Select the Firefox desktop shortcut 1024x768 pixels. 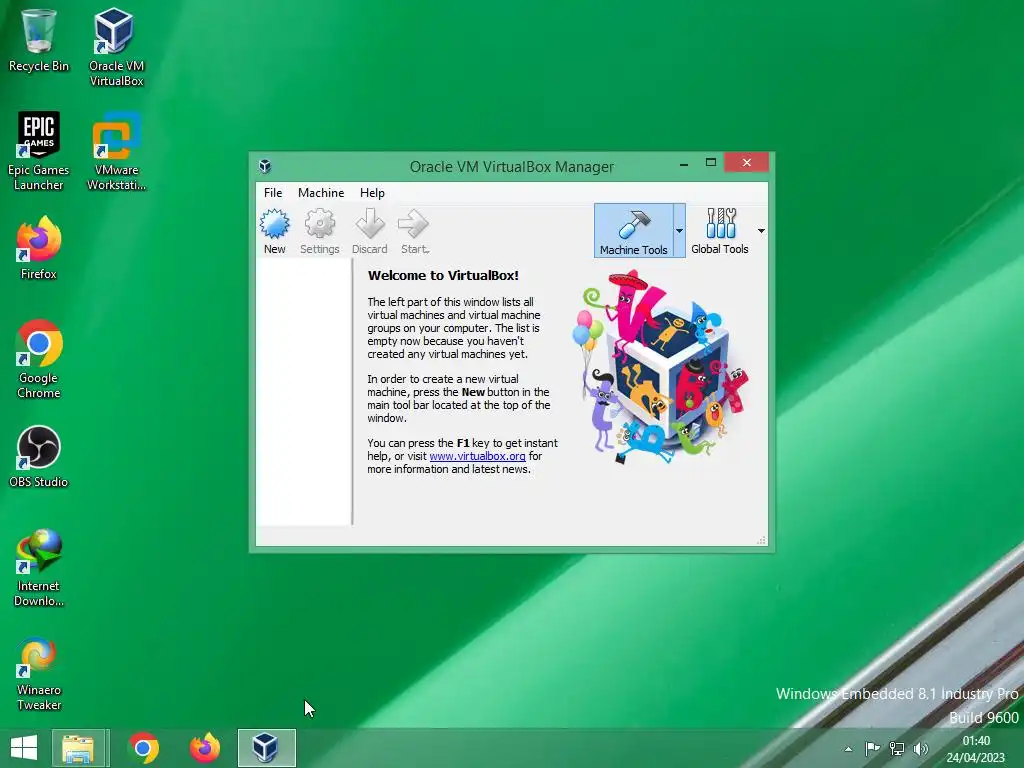pyautogui.click(x=39, y=248)
